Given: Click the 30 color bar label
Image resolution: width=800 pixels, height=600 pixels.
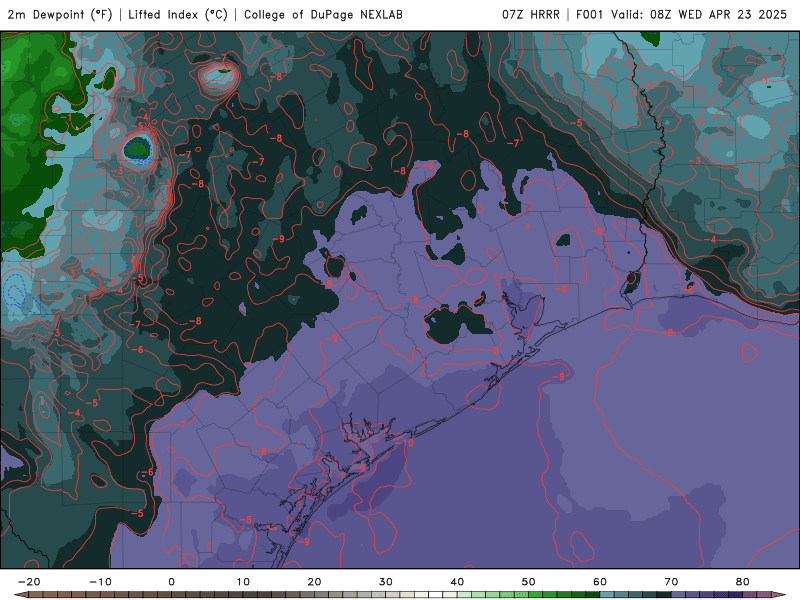Looking at the screenshot, I should click(x=386, y=582).
